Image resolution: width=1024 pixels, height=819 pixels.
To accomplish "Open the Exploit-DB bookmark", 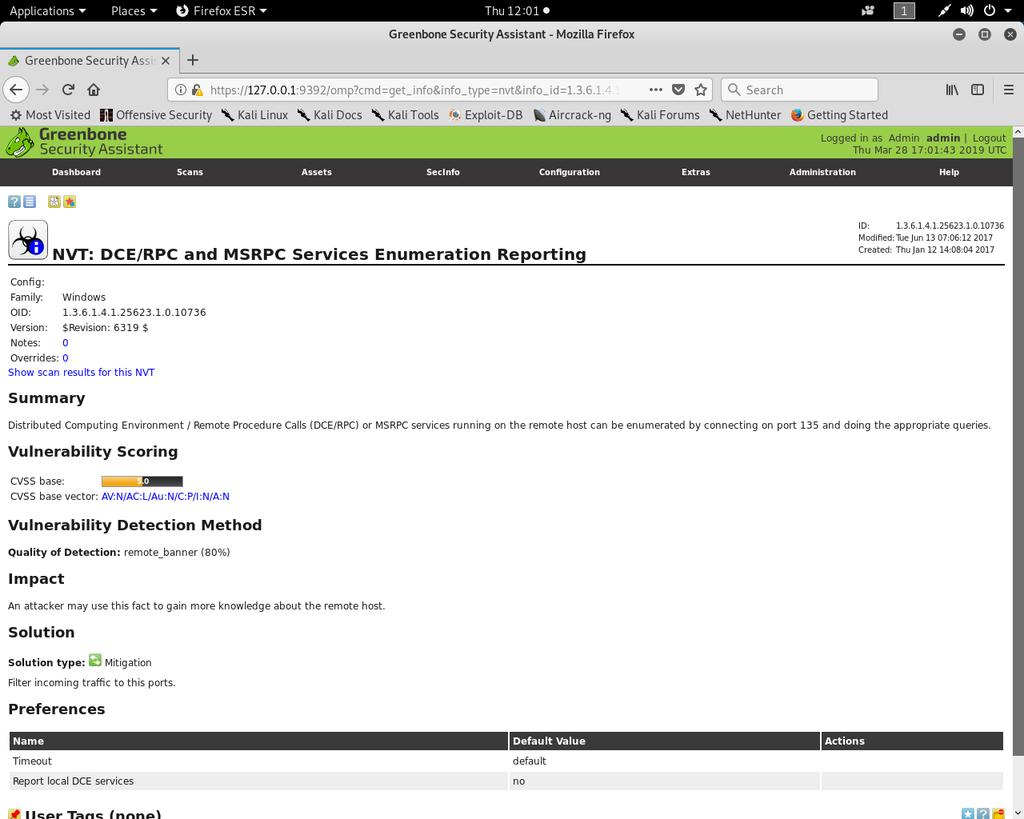I will click(485, 115).
